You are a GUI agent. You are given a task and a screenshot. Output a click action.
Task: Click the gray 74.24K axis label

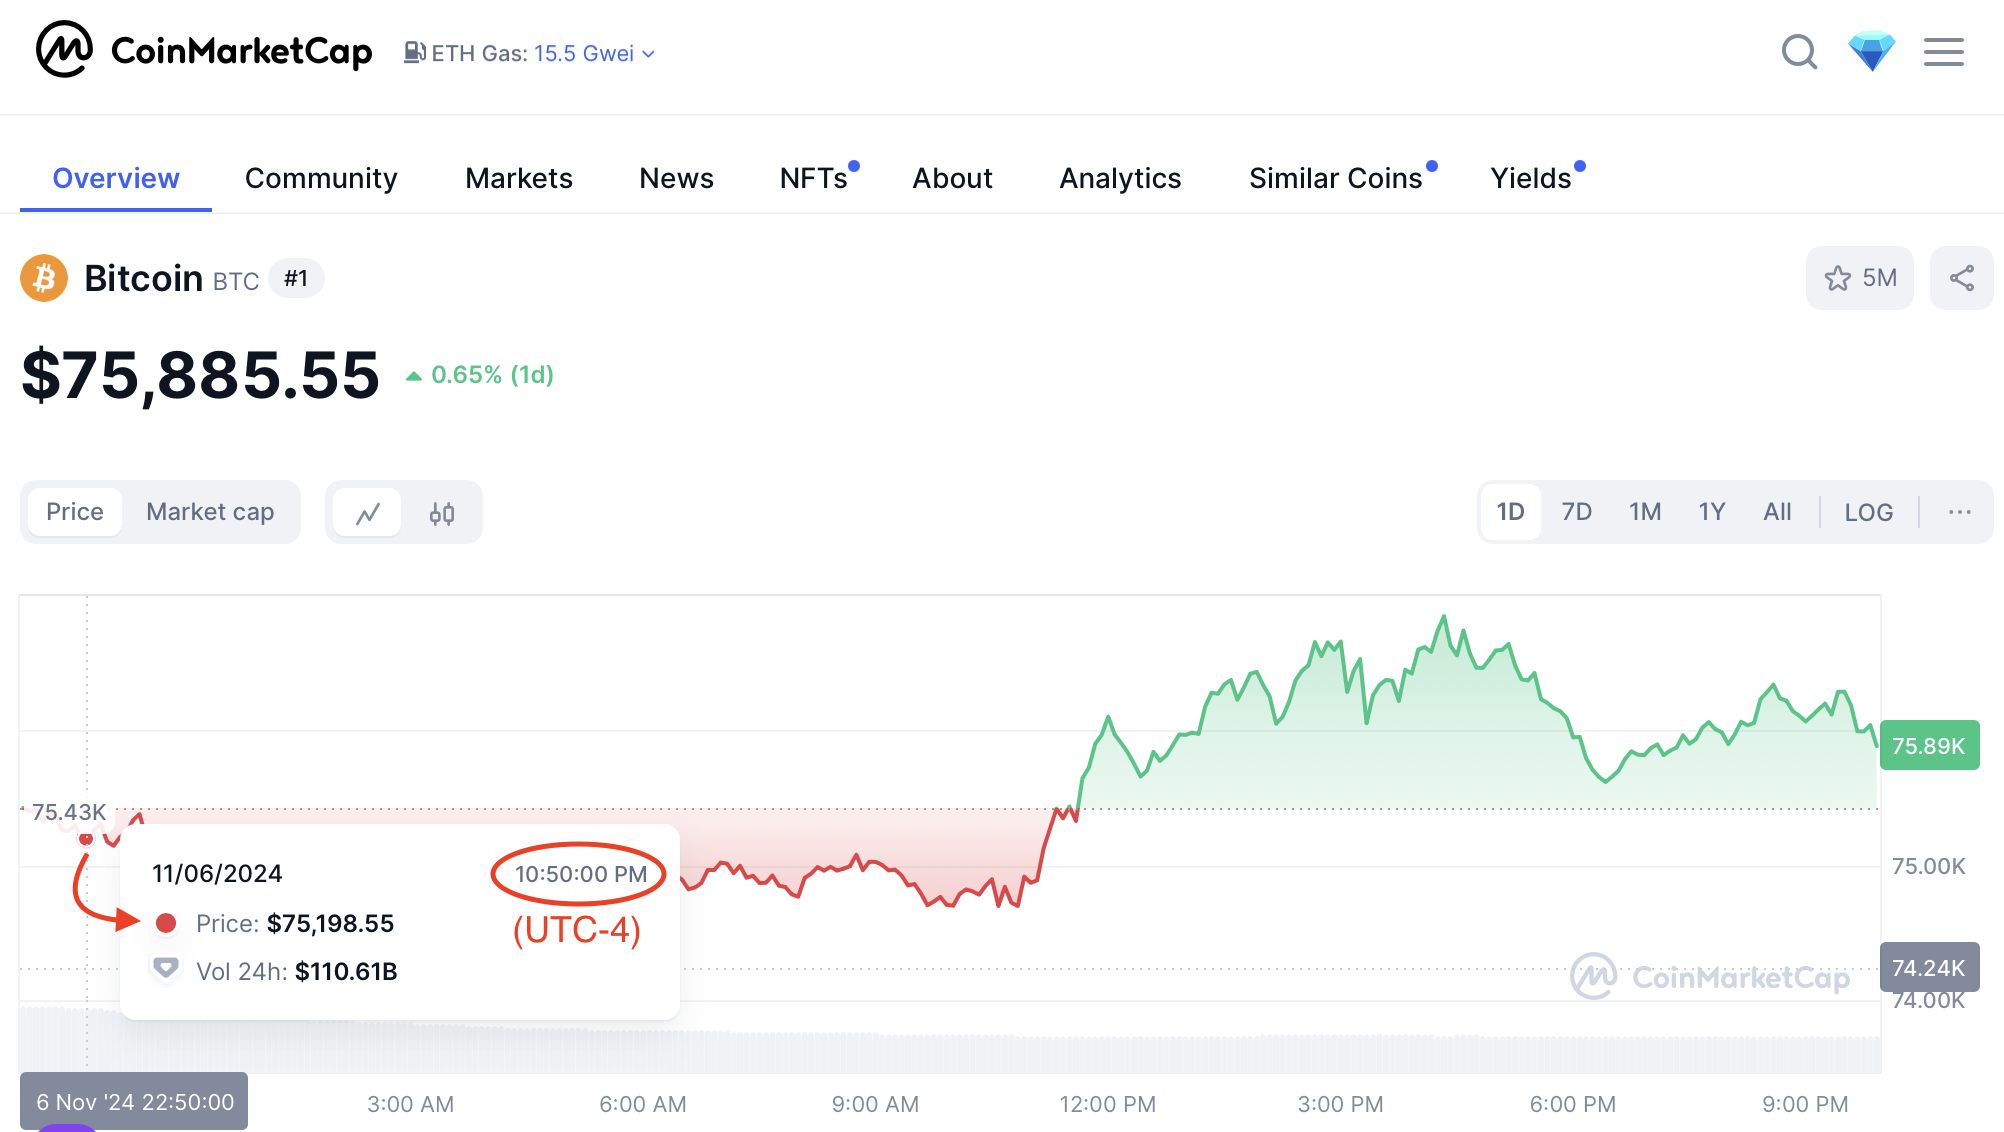click(x=1929, y=967)
